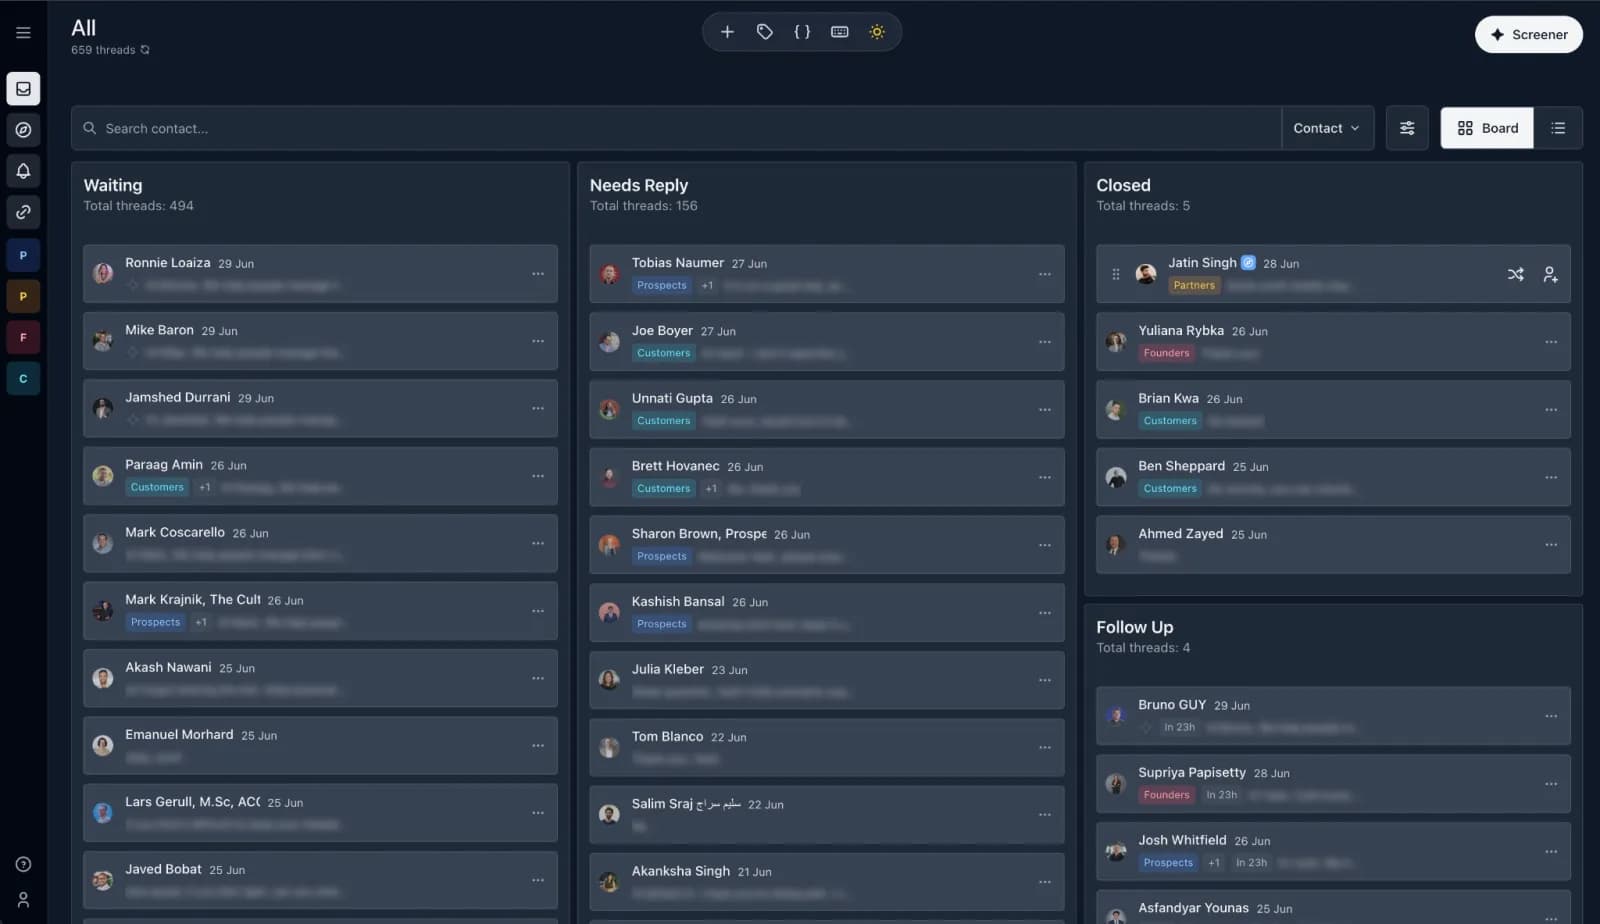Click the shuffle icon on Jatin Singh card
The width and height of the screenshot is (1600, 924).
pos(1516,274)
